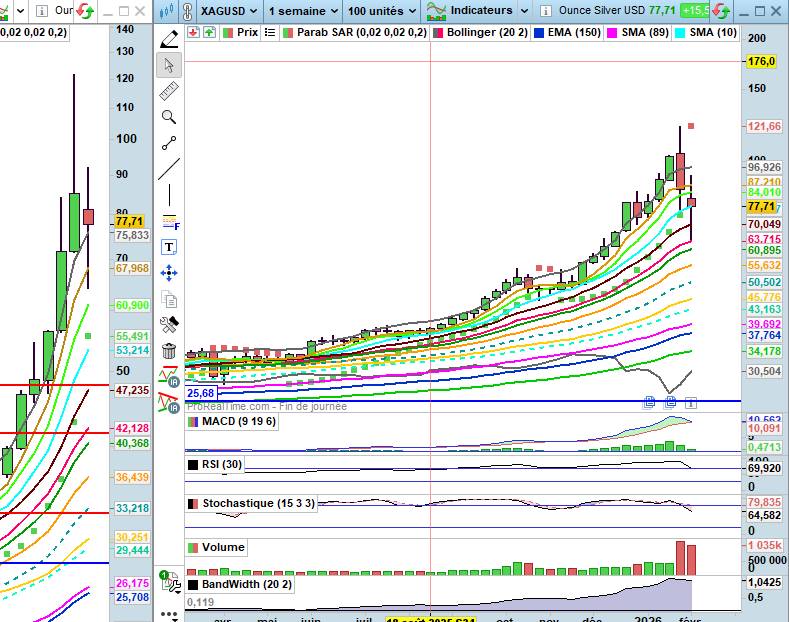789x622 pixels.
Task: Select the cursor pointer tool
Action: (169, 65)
